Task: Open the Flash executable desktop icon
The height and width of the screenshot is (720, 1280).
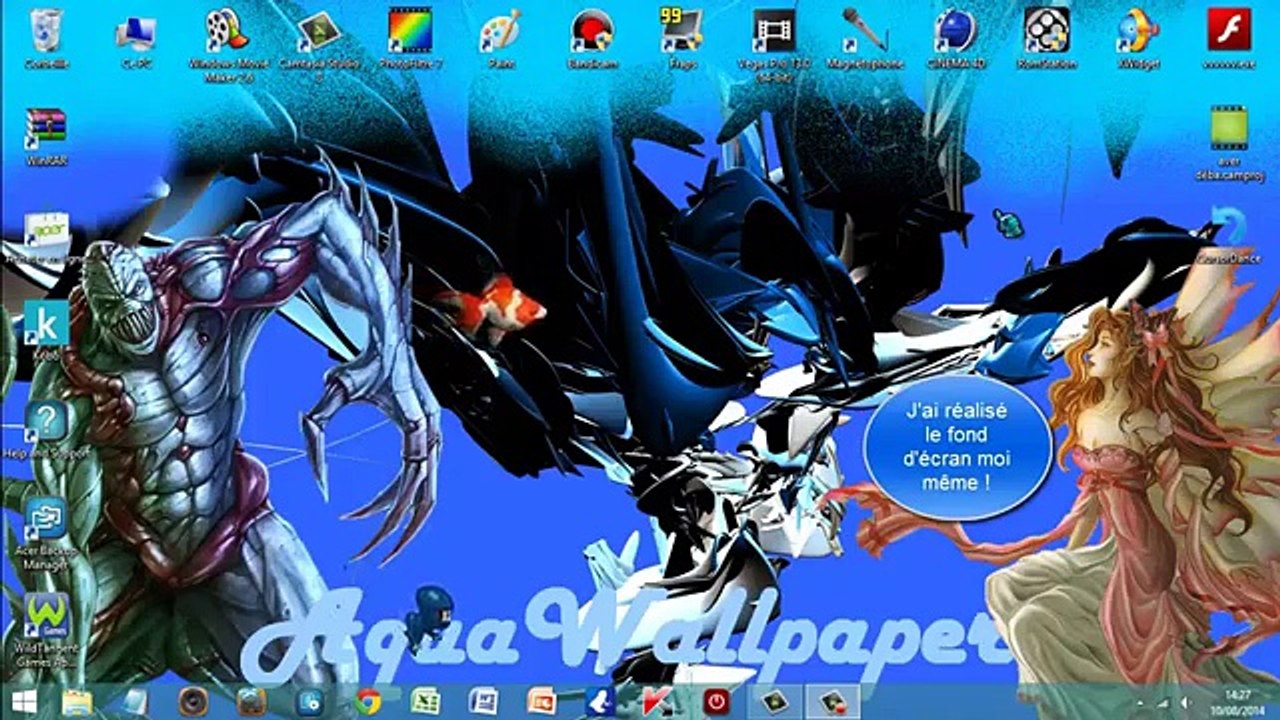Action: tap(1229, 37)
